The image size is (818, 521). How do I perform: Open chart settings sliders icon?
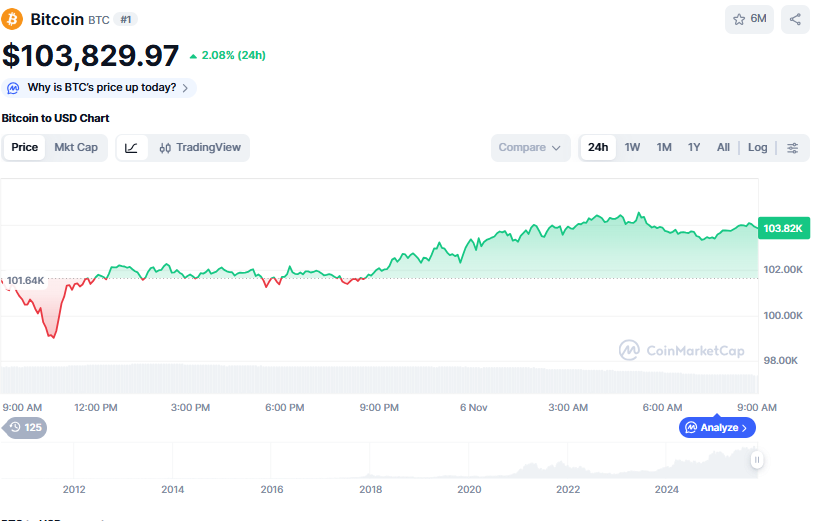point(793,148)
